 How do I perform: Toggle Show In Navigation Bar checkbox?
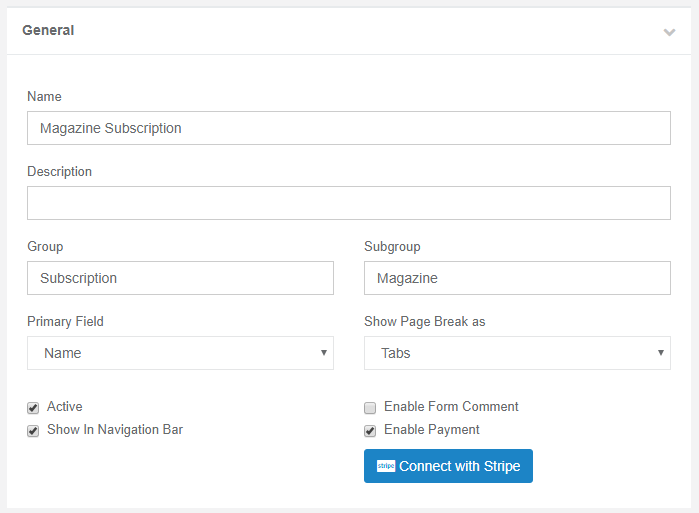[x=33, y=431]
